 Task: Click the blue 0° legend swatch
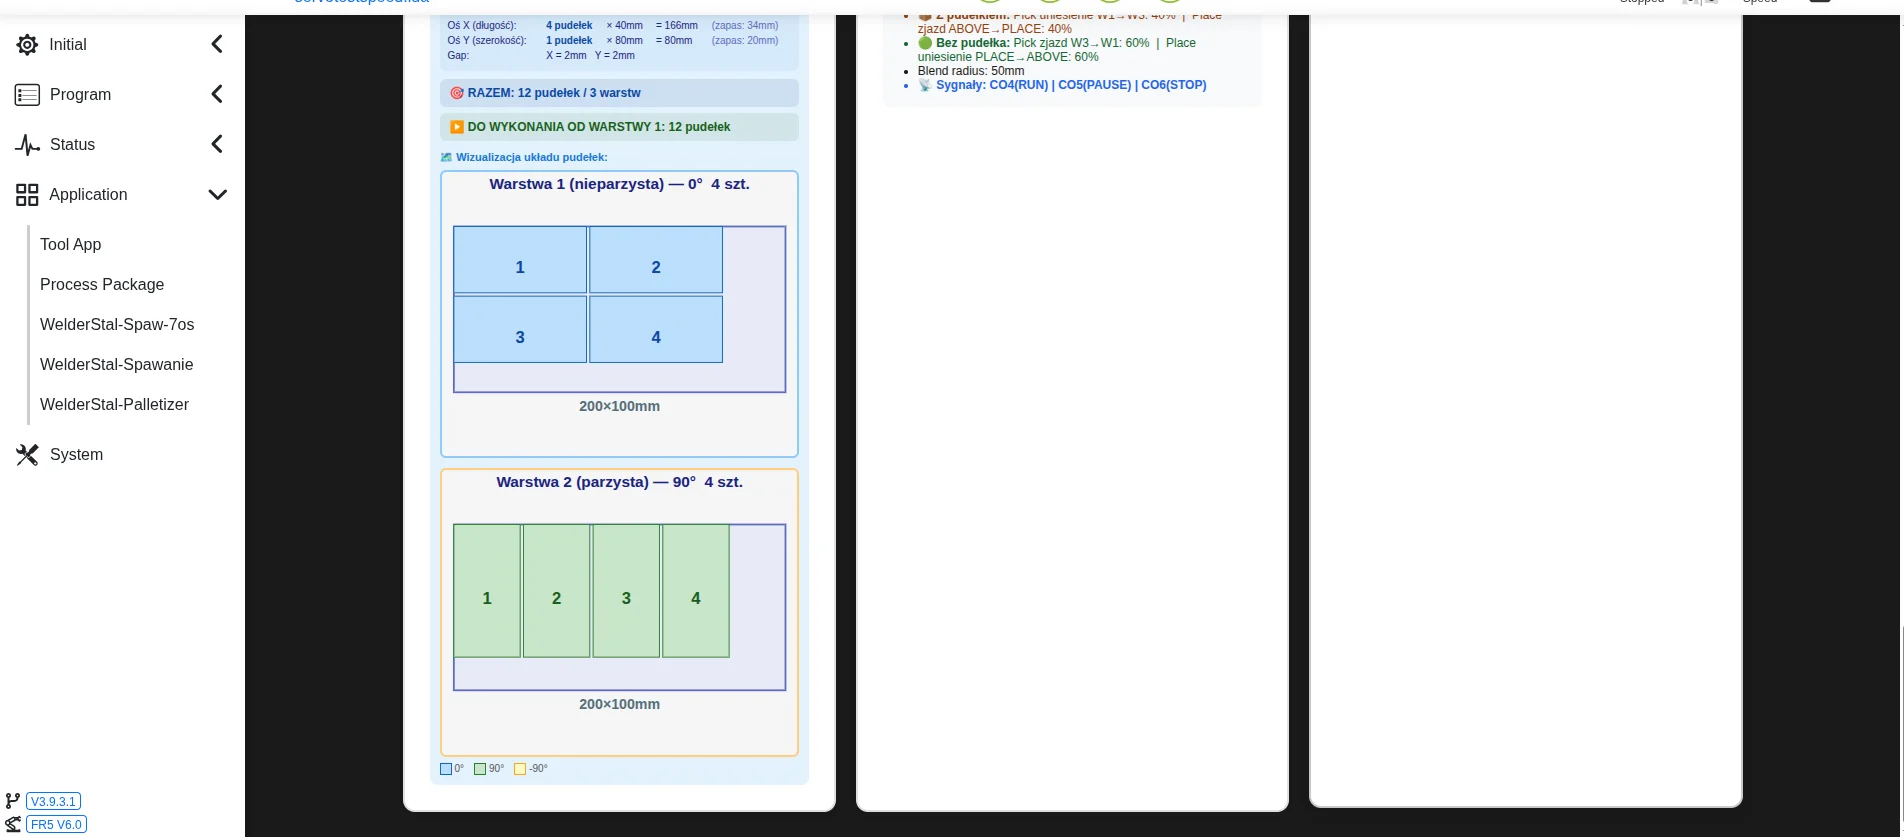pyautogui.click(x=446, y=769)
